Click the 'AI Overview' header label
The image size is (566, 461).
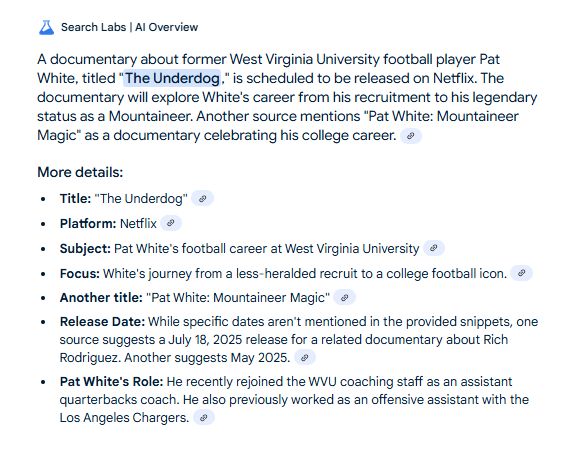click(166, 27)
